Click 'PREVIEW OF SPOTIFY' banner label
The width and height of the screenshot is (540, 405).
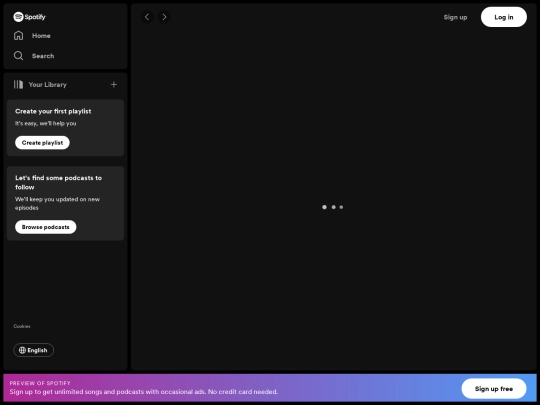tap(40, 383)
